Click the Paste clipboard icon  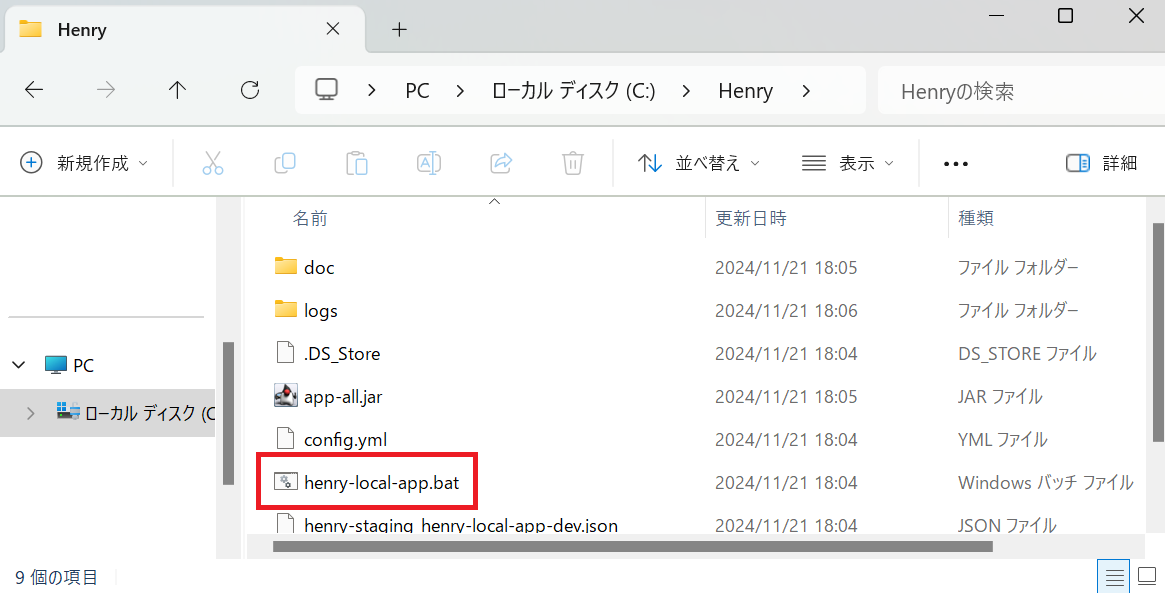tap(357, 163)
